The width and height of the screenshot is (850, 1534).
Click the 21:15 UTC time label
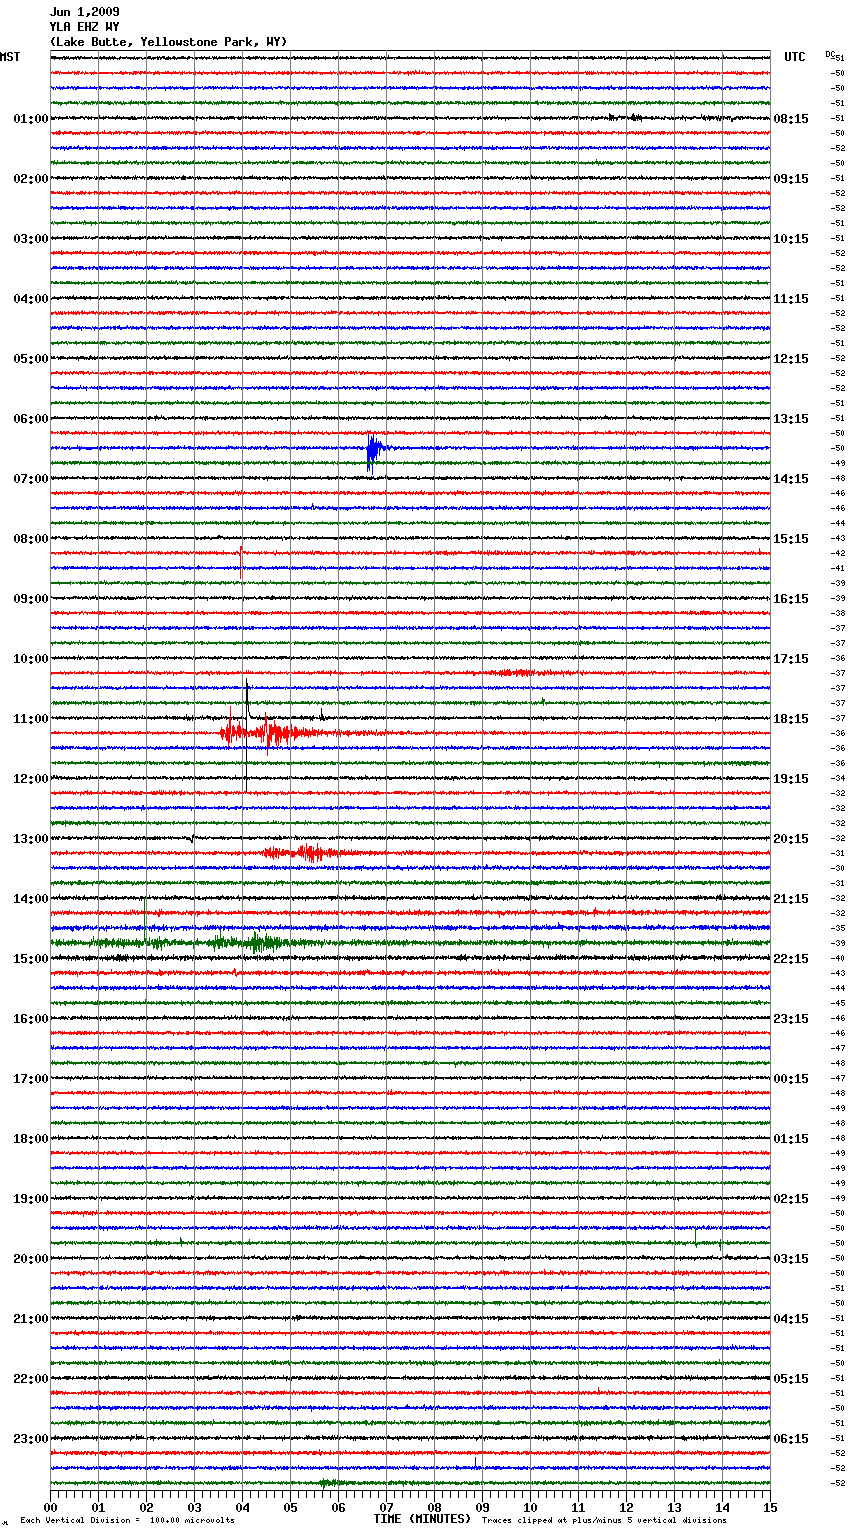(x=791, y=899)
